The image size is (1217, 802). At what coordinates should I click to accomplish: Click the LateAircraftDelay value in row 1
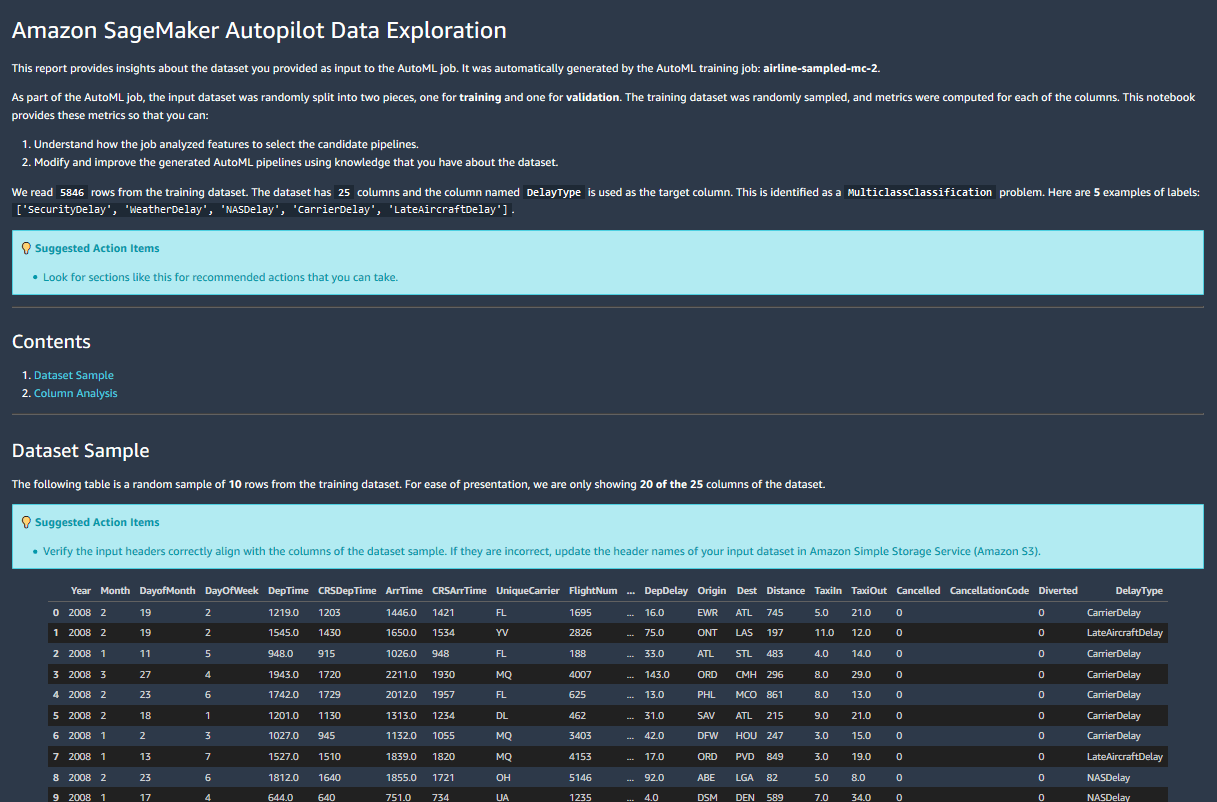pyautogui.click(x=1125, y=632)
